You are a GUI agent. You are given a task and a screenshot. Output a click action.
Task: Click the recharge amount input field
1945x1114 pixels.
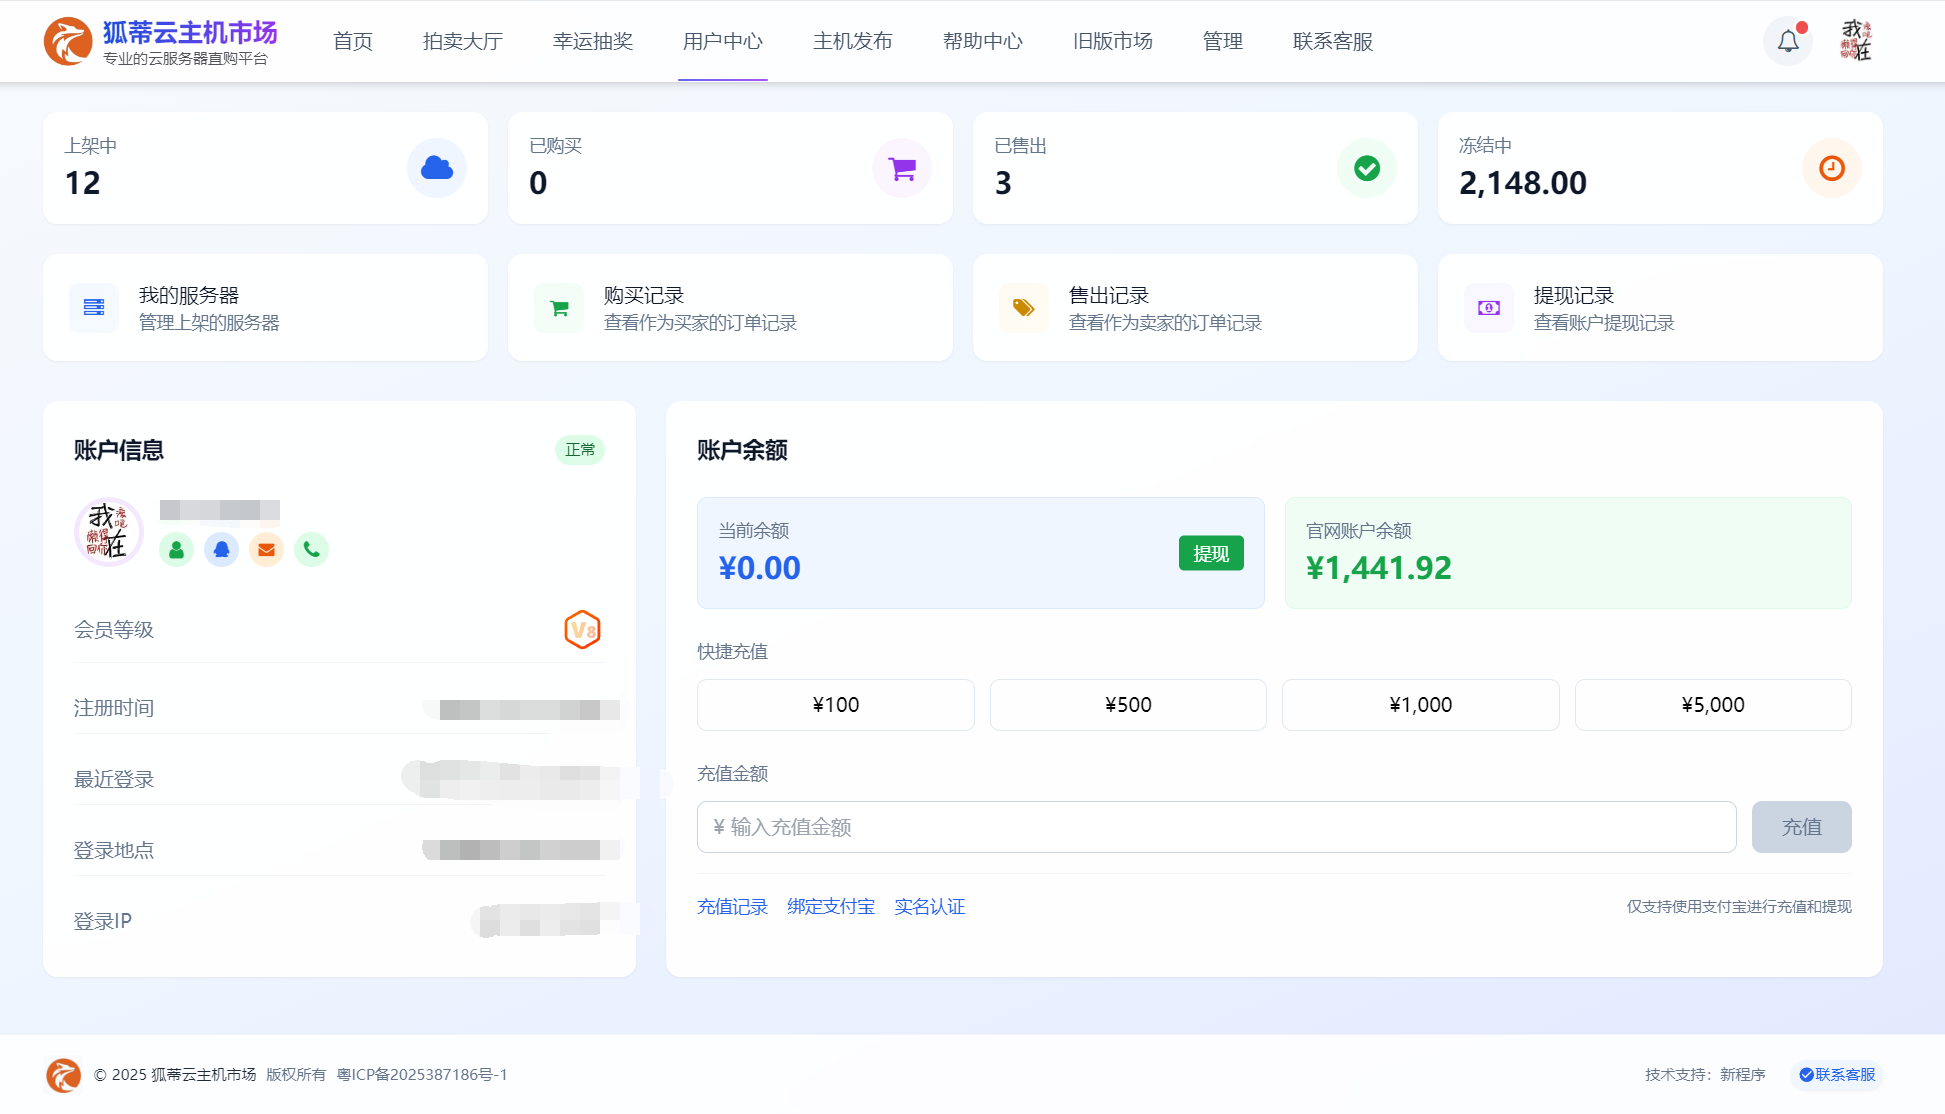[x=1215, y=827]
